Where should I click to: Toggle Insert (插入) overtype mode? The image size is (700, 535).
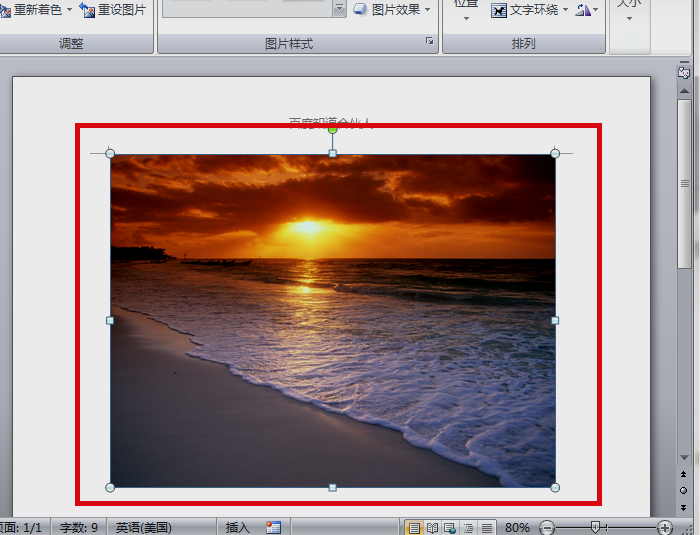pos(238,527)
